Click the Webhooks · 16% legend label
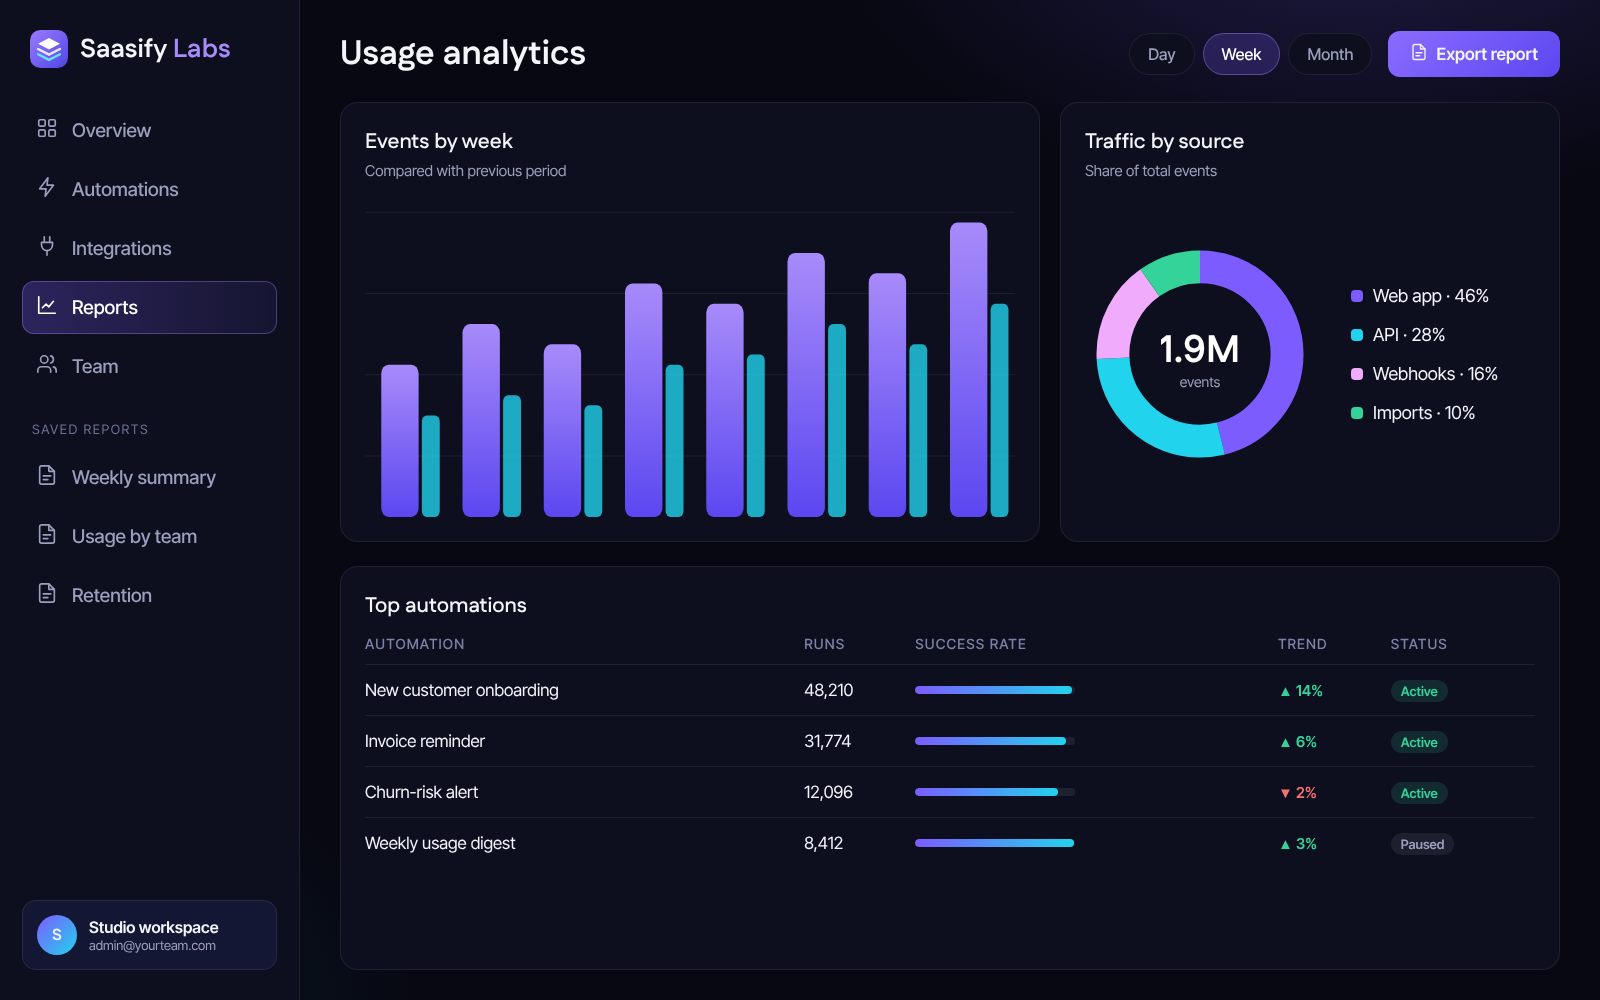 click(1435, 374)
